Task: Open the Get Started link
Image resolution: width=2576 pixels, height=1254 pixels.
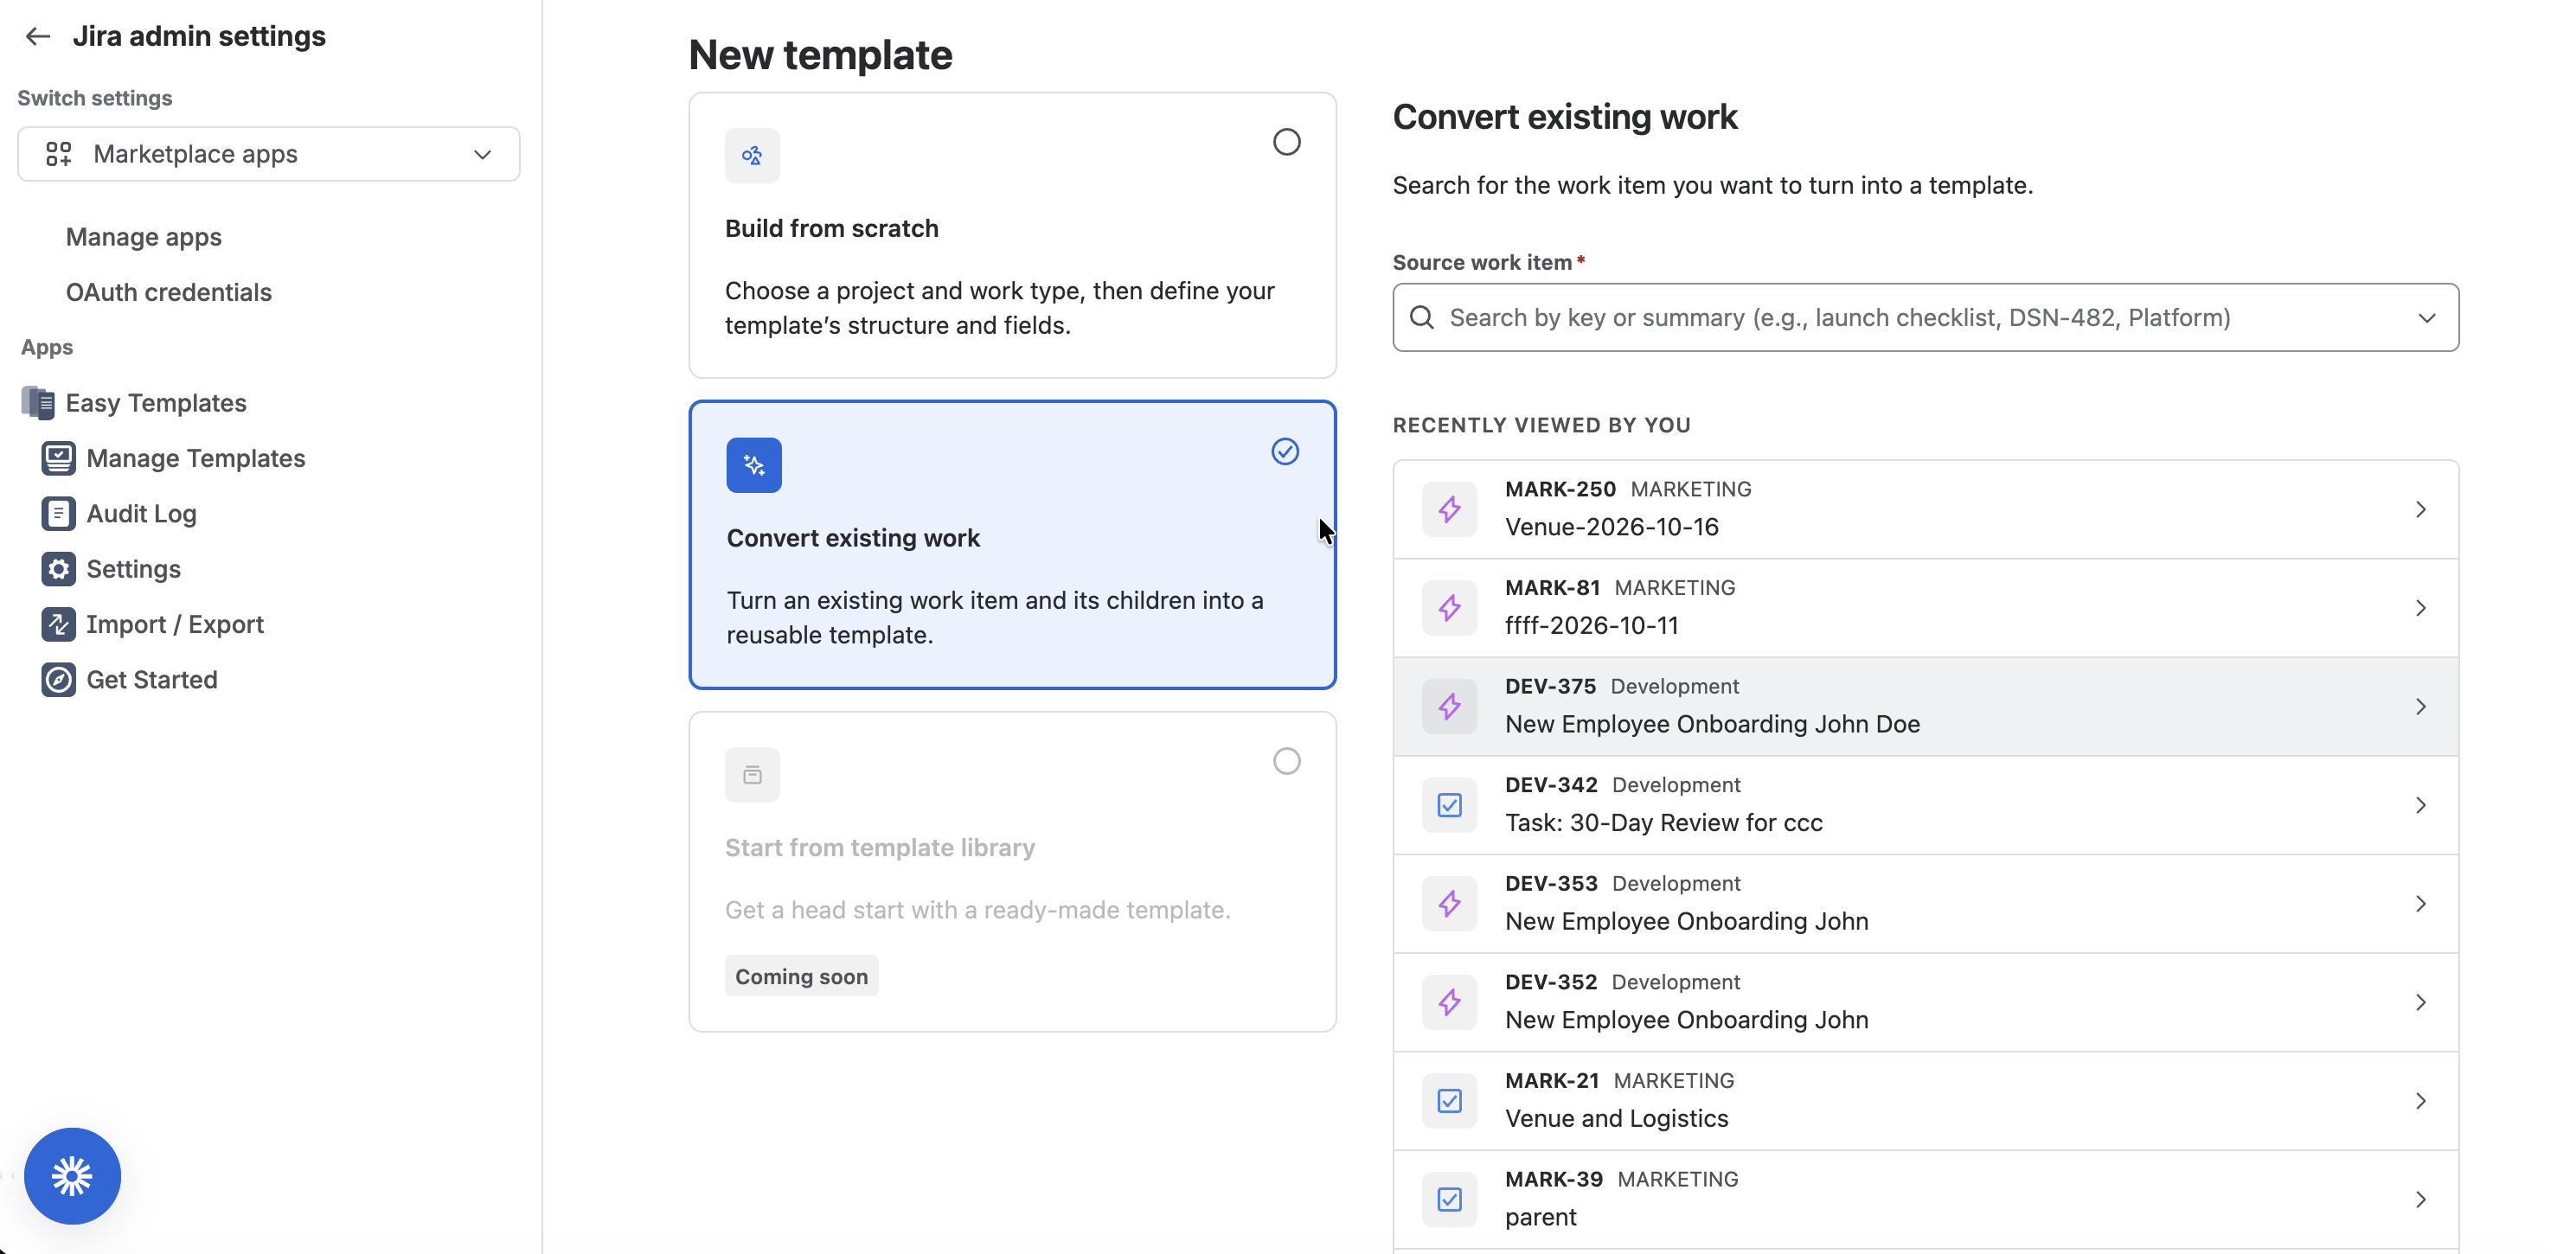Action: point(152,680)
